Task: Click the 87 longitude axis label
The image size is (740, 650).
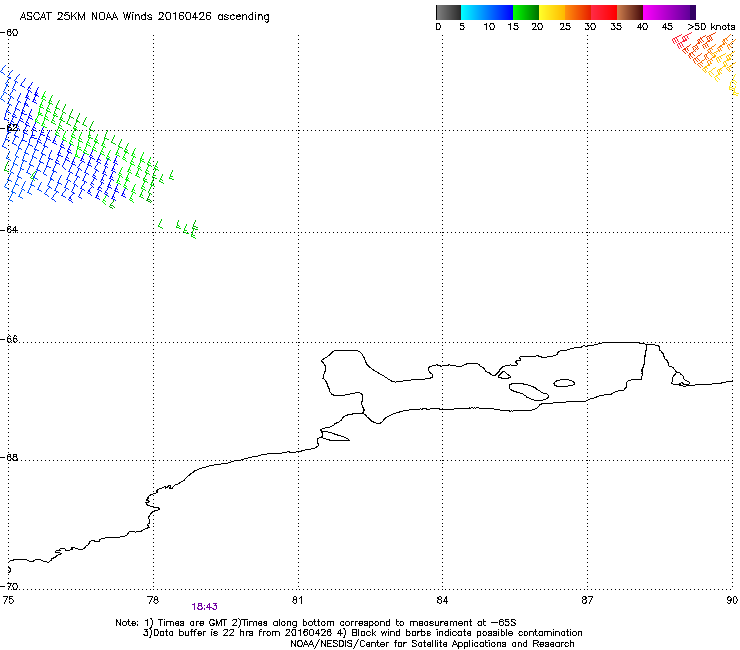Action: [x=587, y=600]
